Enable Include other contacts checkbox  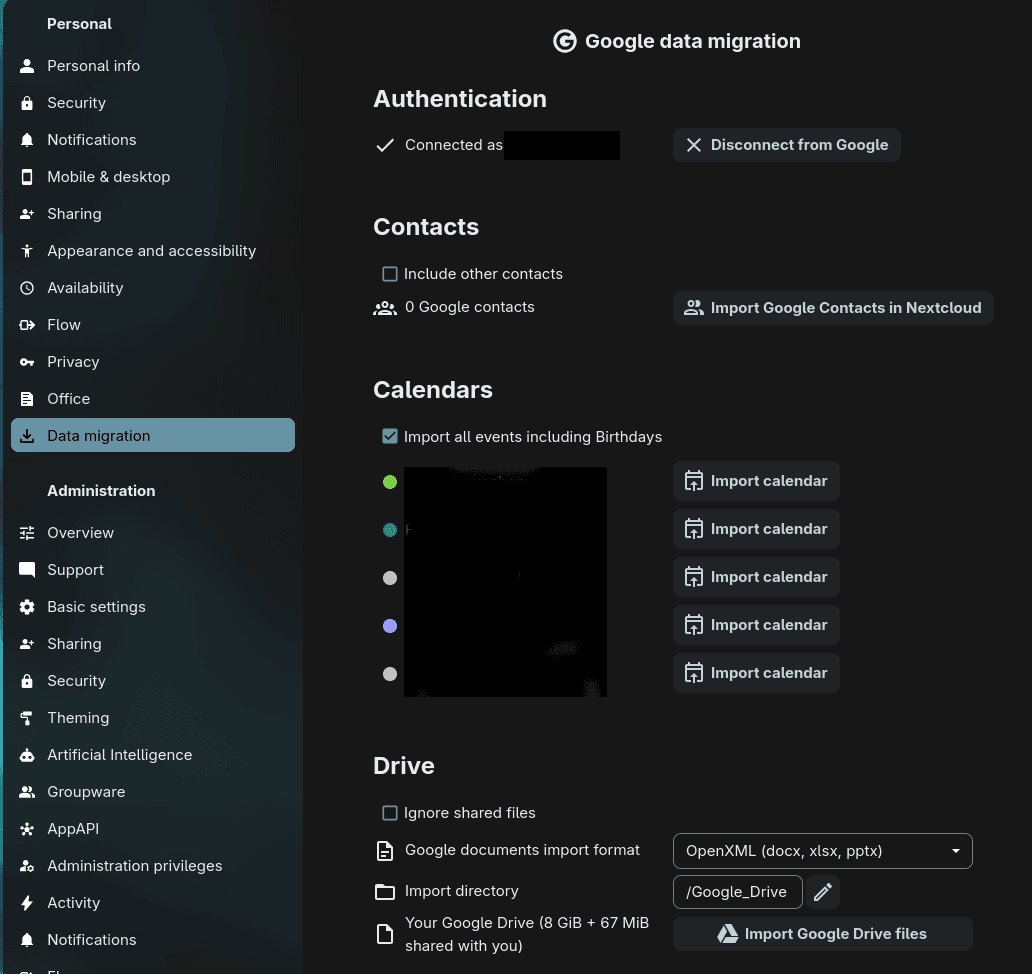point(390,274)
